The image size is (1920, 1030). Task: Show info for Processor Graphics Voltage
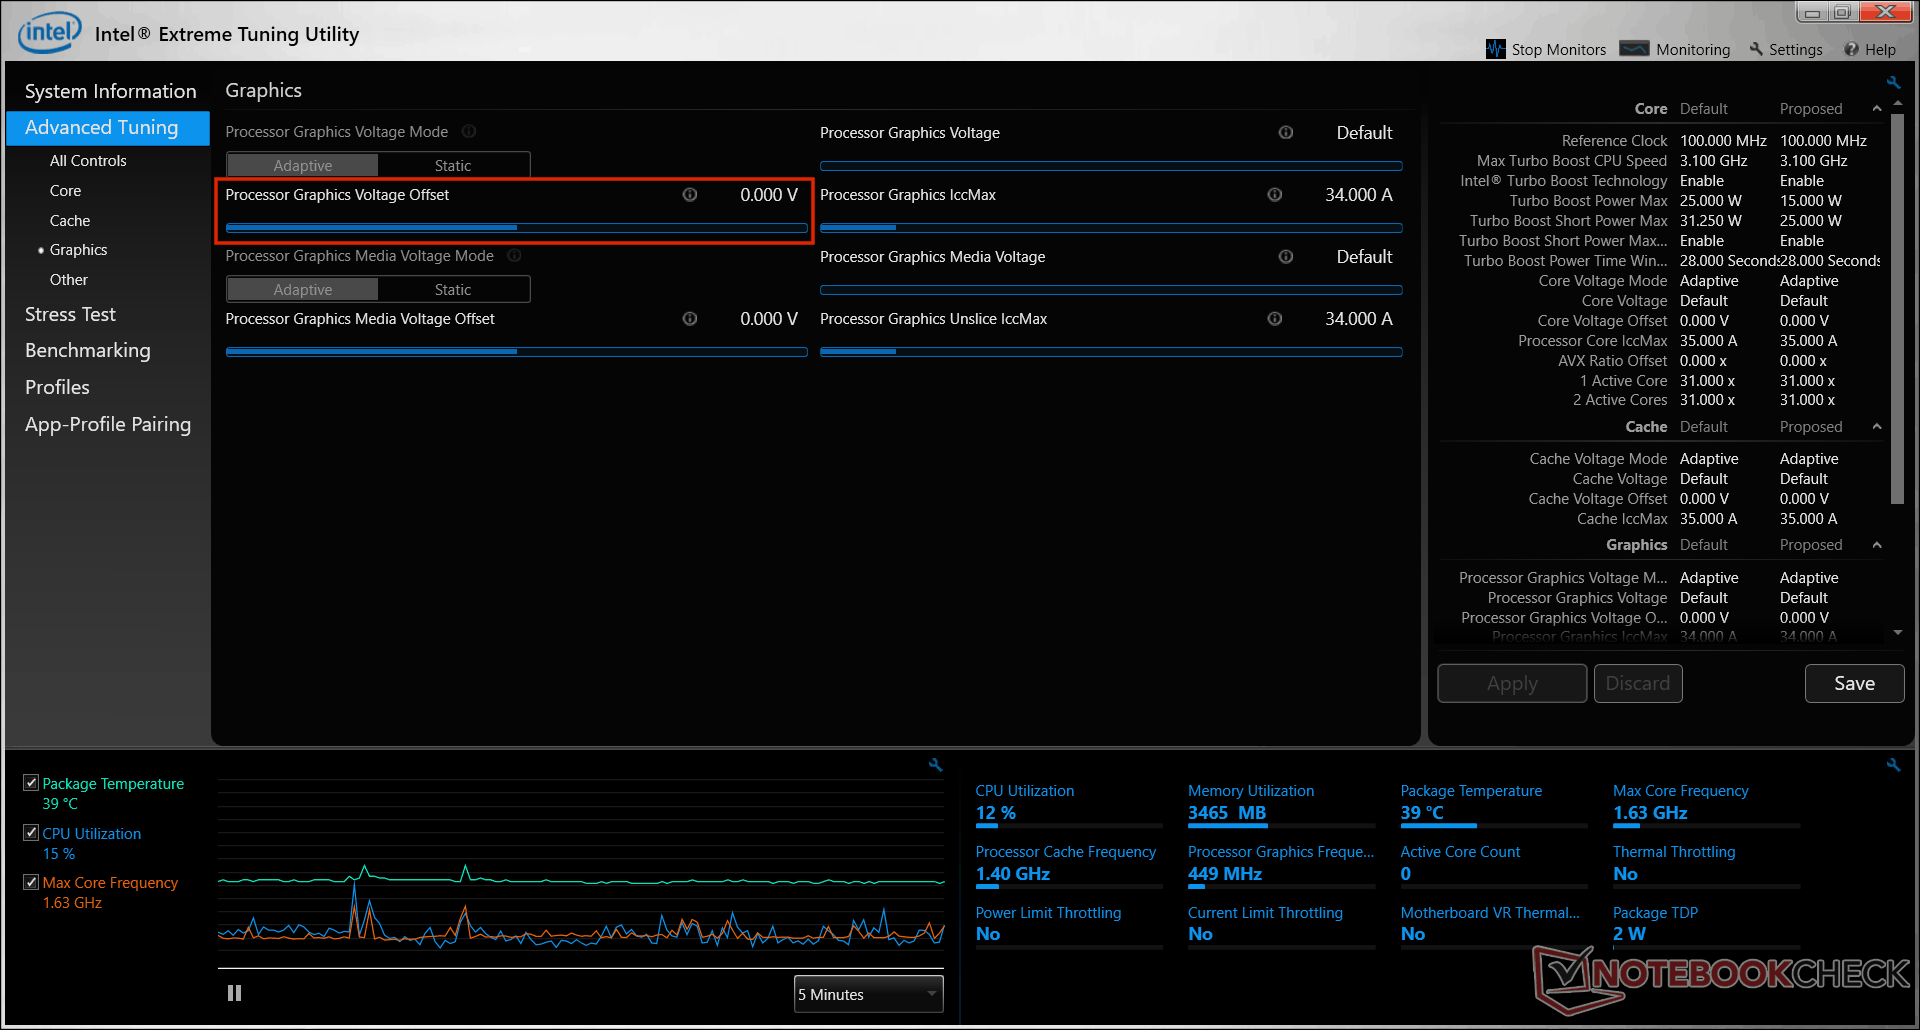pos(1286,133)
